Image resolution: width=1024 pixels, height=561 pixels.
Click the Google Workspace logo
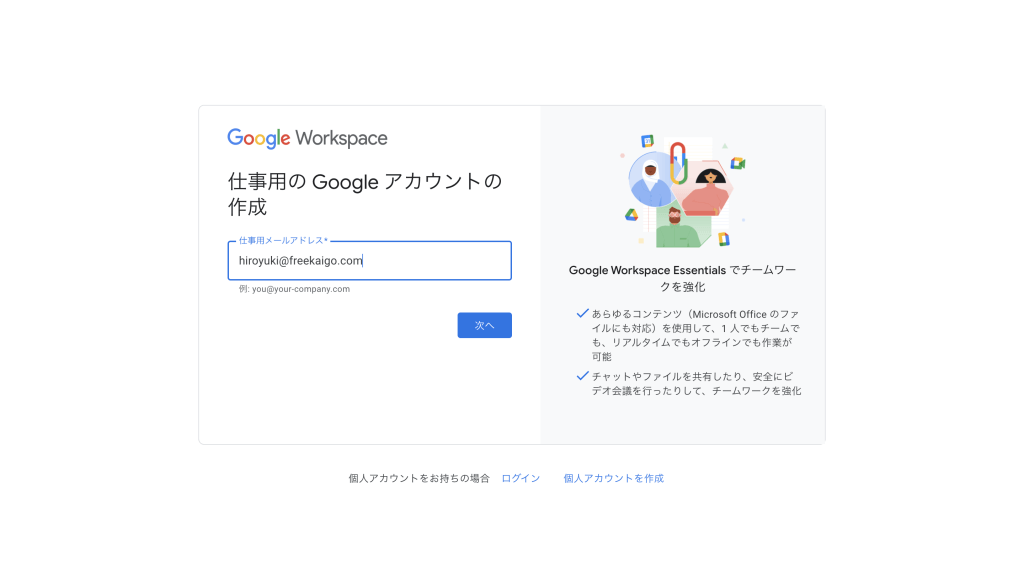(x=307, y=139)
